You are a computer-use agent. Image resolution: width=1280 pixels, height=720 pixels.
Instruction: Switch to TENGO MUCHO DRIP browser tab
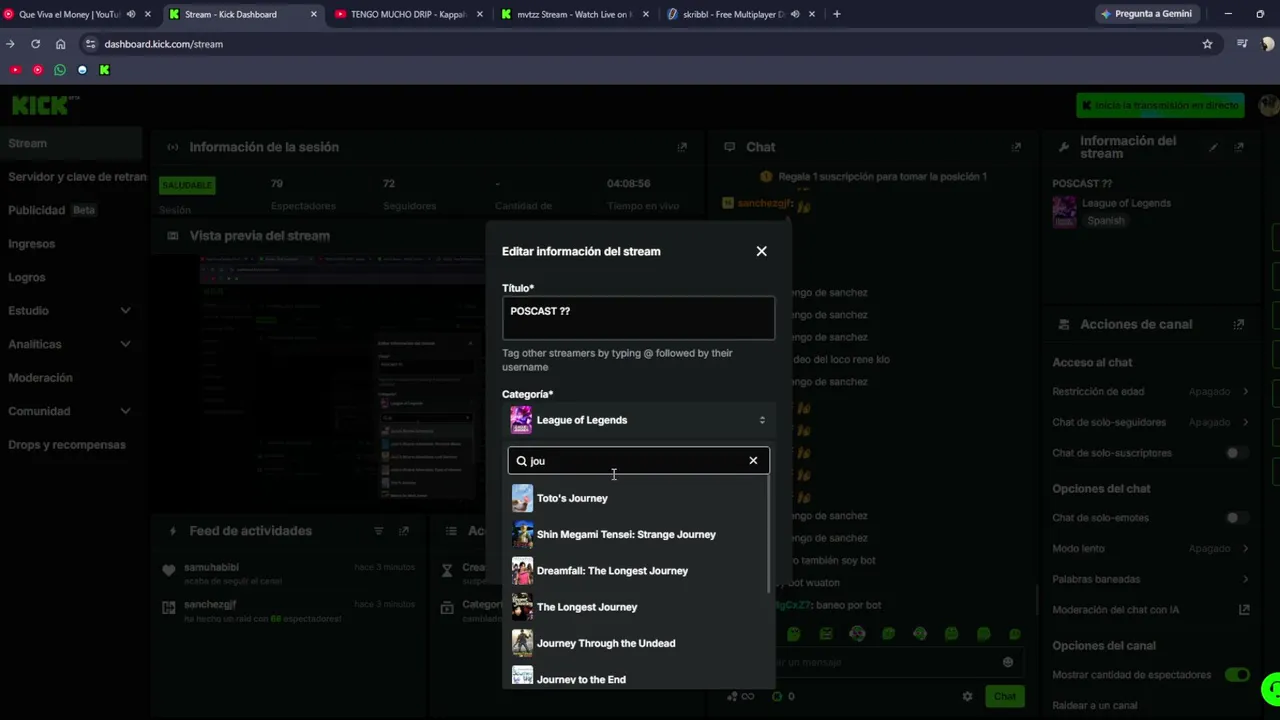[x=407, y=14]
